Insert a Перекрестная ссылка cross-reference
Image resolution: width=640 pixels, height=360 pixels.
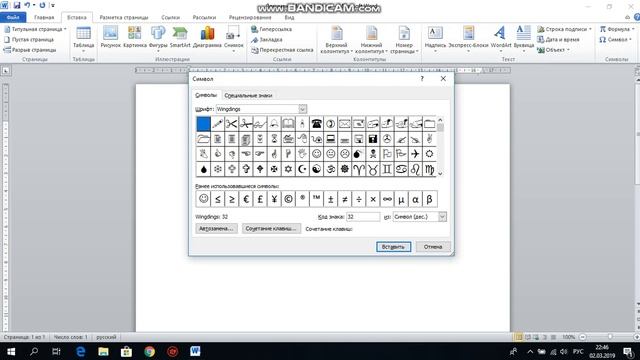pyautogui.click(x=282, y=50)
